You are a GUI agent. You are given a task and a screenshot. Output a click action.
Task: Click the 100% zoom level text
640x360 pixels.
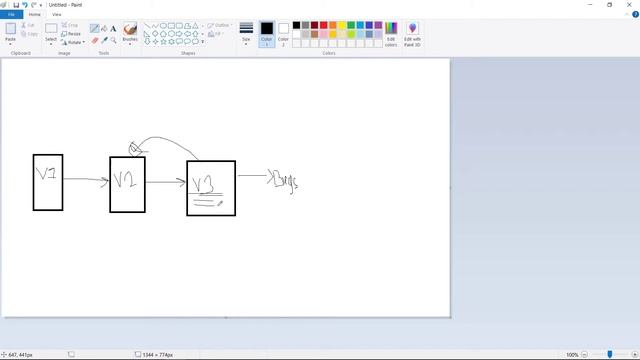point(572,355)
